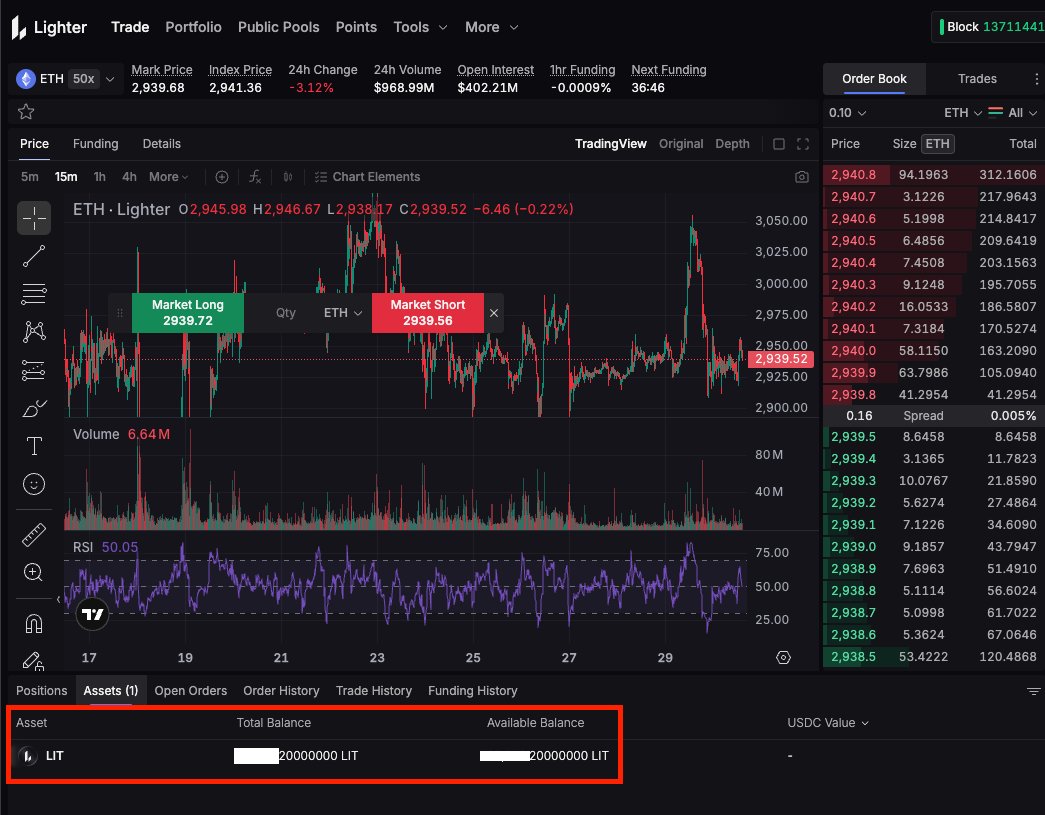Viewport: 1045px width, 815px height.
Task: Click the LIT asset logo
Action: coord(28,756)
